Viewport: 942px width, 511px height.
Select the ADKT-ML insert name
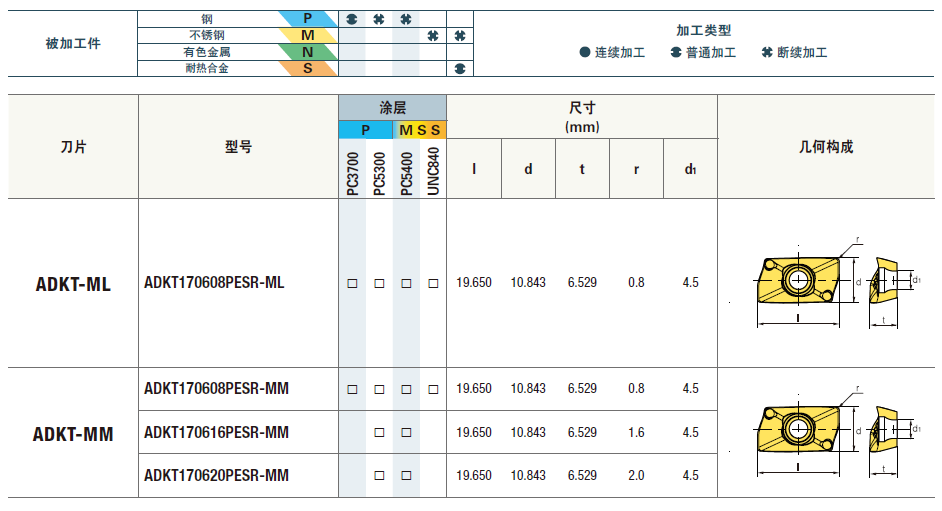click(x=73, y=284)
